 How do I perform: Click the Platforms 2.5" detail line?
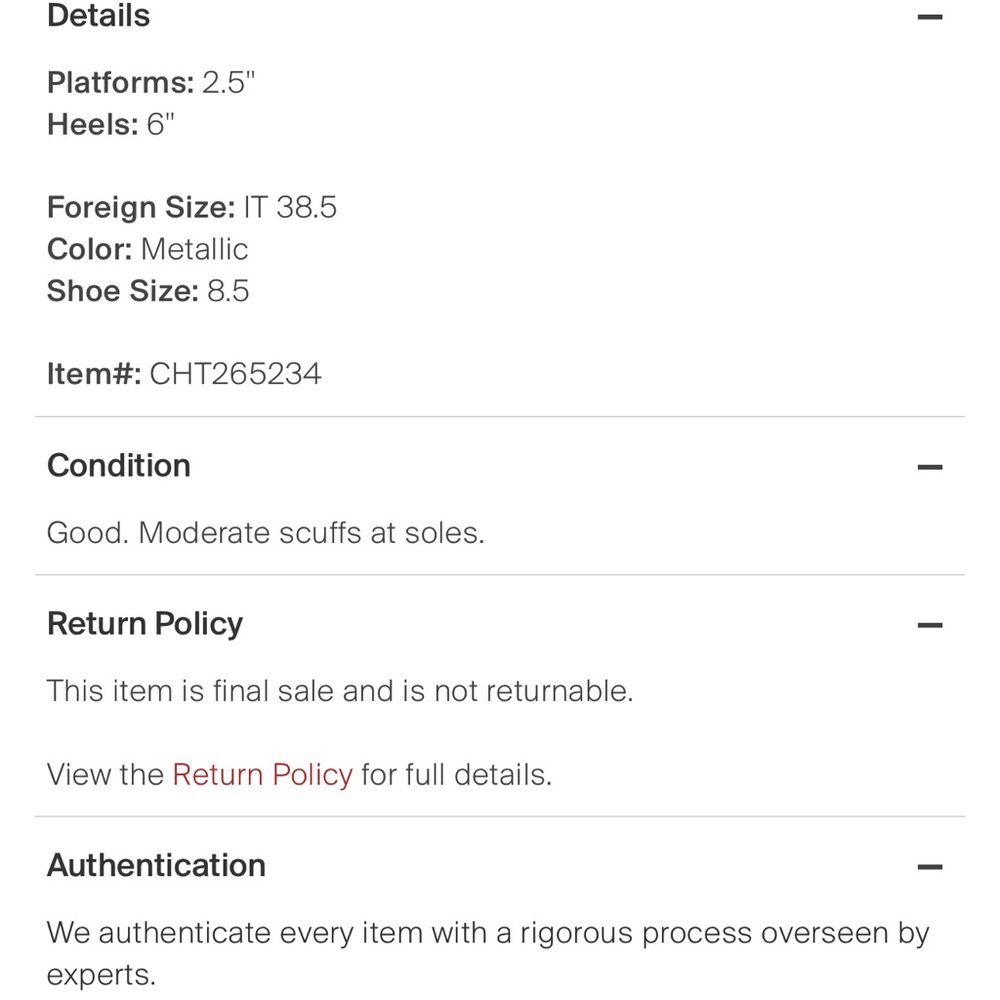152,83
